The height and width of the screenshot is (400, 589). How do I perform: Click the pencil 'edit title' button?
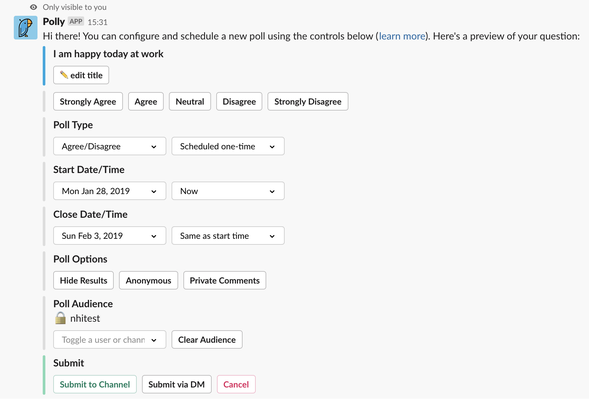(x=81, y=75)
